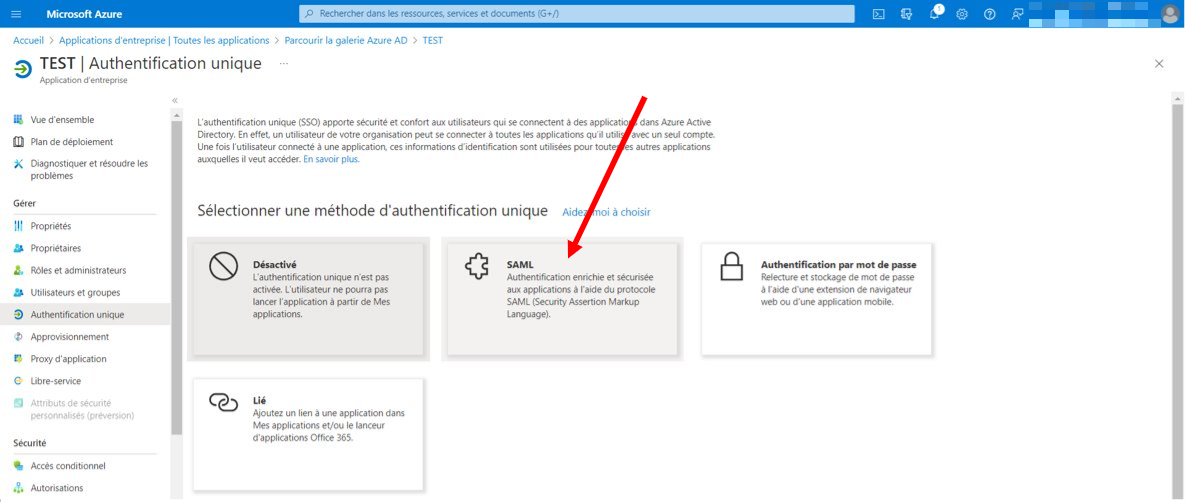Click the Proxy d'application icon
The height and width of the screenshot is (502, 1185).
(x=19, y=359)
